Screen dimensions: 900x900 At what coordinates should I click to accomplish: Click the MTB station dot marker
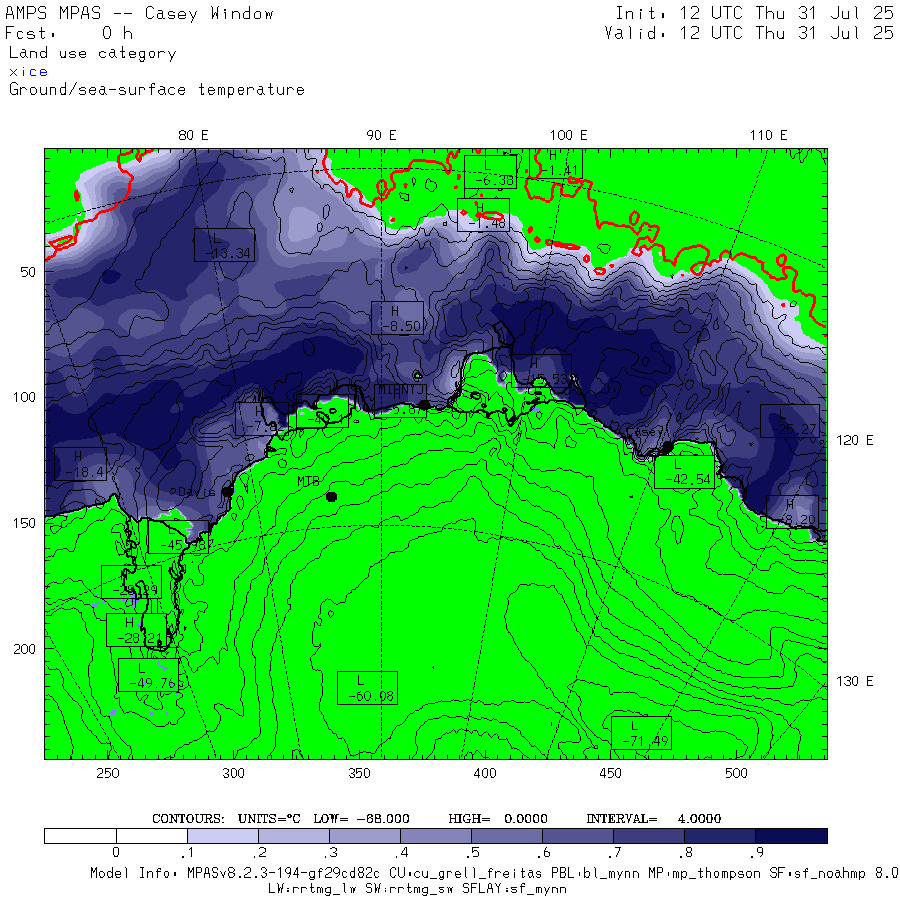pyautogui.click(x=331, y=496)
